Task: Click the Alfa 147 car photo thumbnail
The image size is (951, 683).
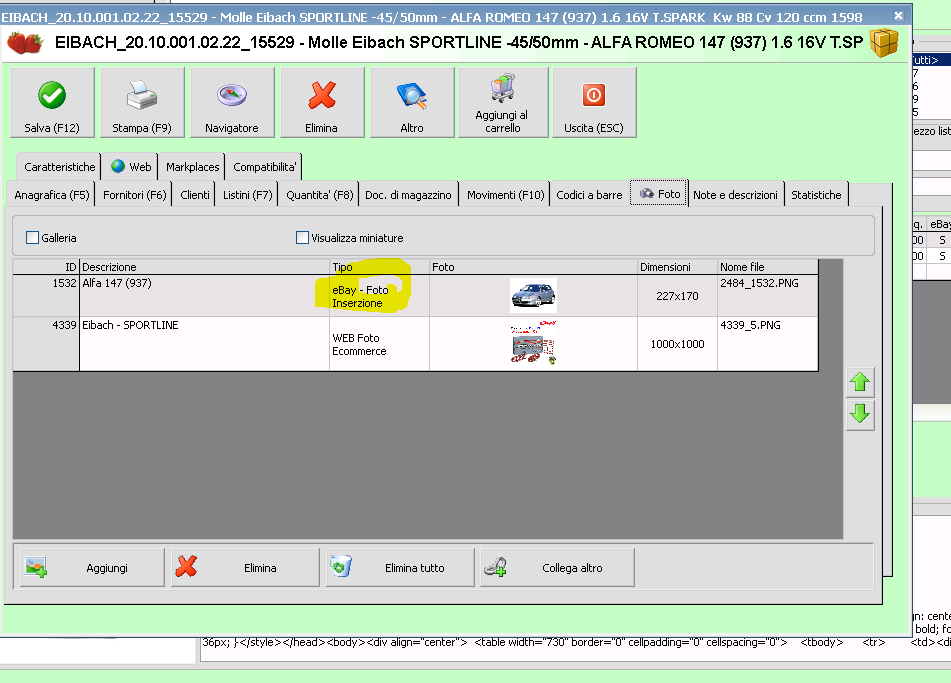Action: 533,295
